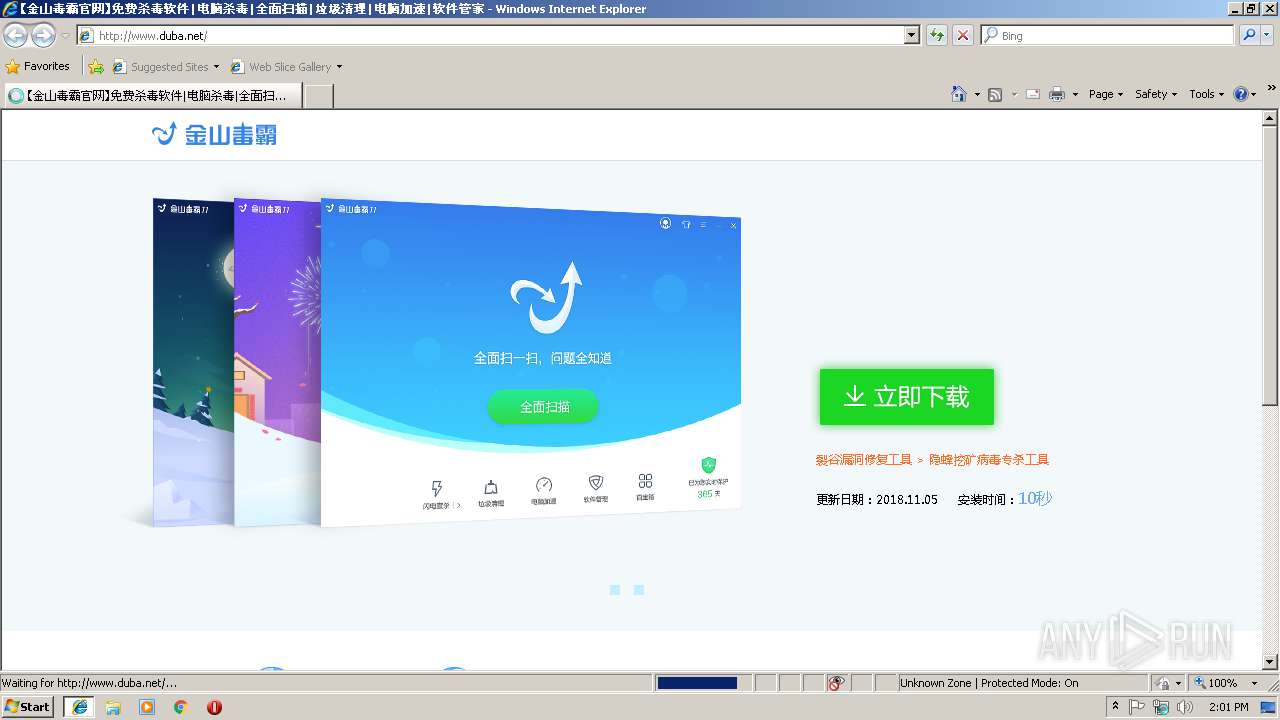The image size is (1280, 720).
Task: Open the 裂谷漏洞修复工具 link
Action: [x=864, y=460]
